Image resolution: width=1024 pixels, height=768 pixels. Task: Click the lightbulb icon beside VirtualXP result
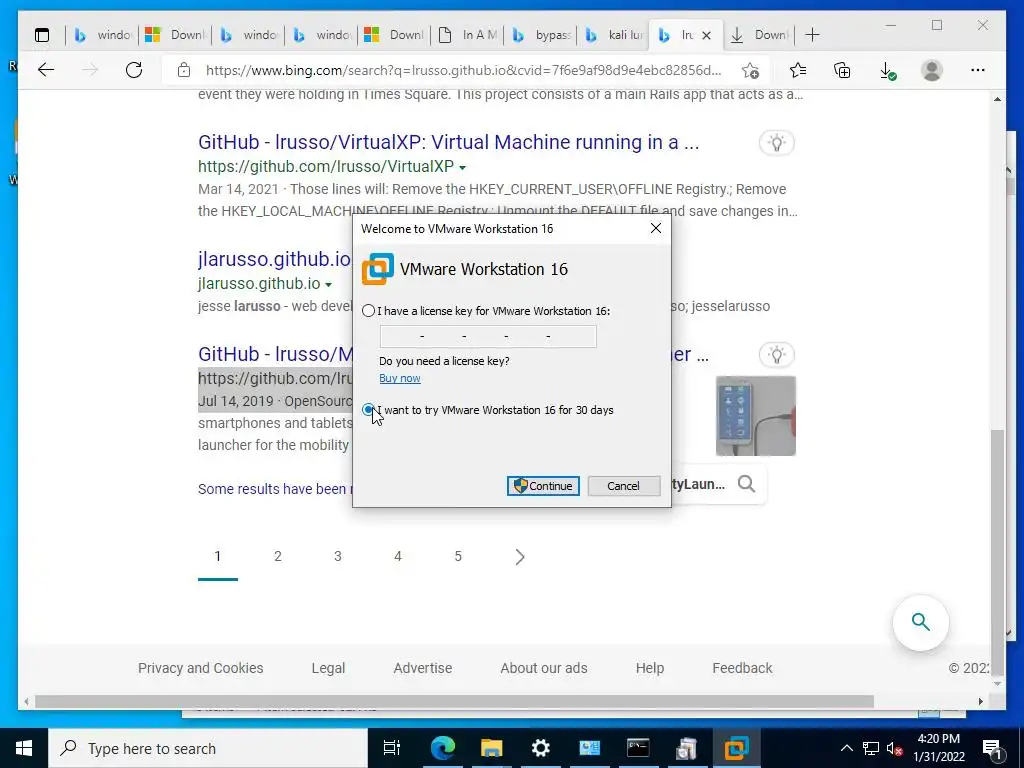coord(776,143)
